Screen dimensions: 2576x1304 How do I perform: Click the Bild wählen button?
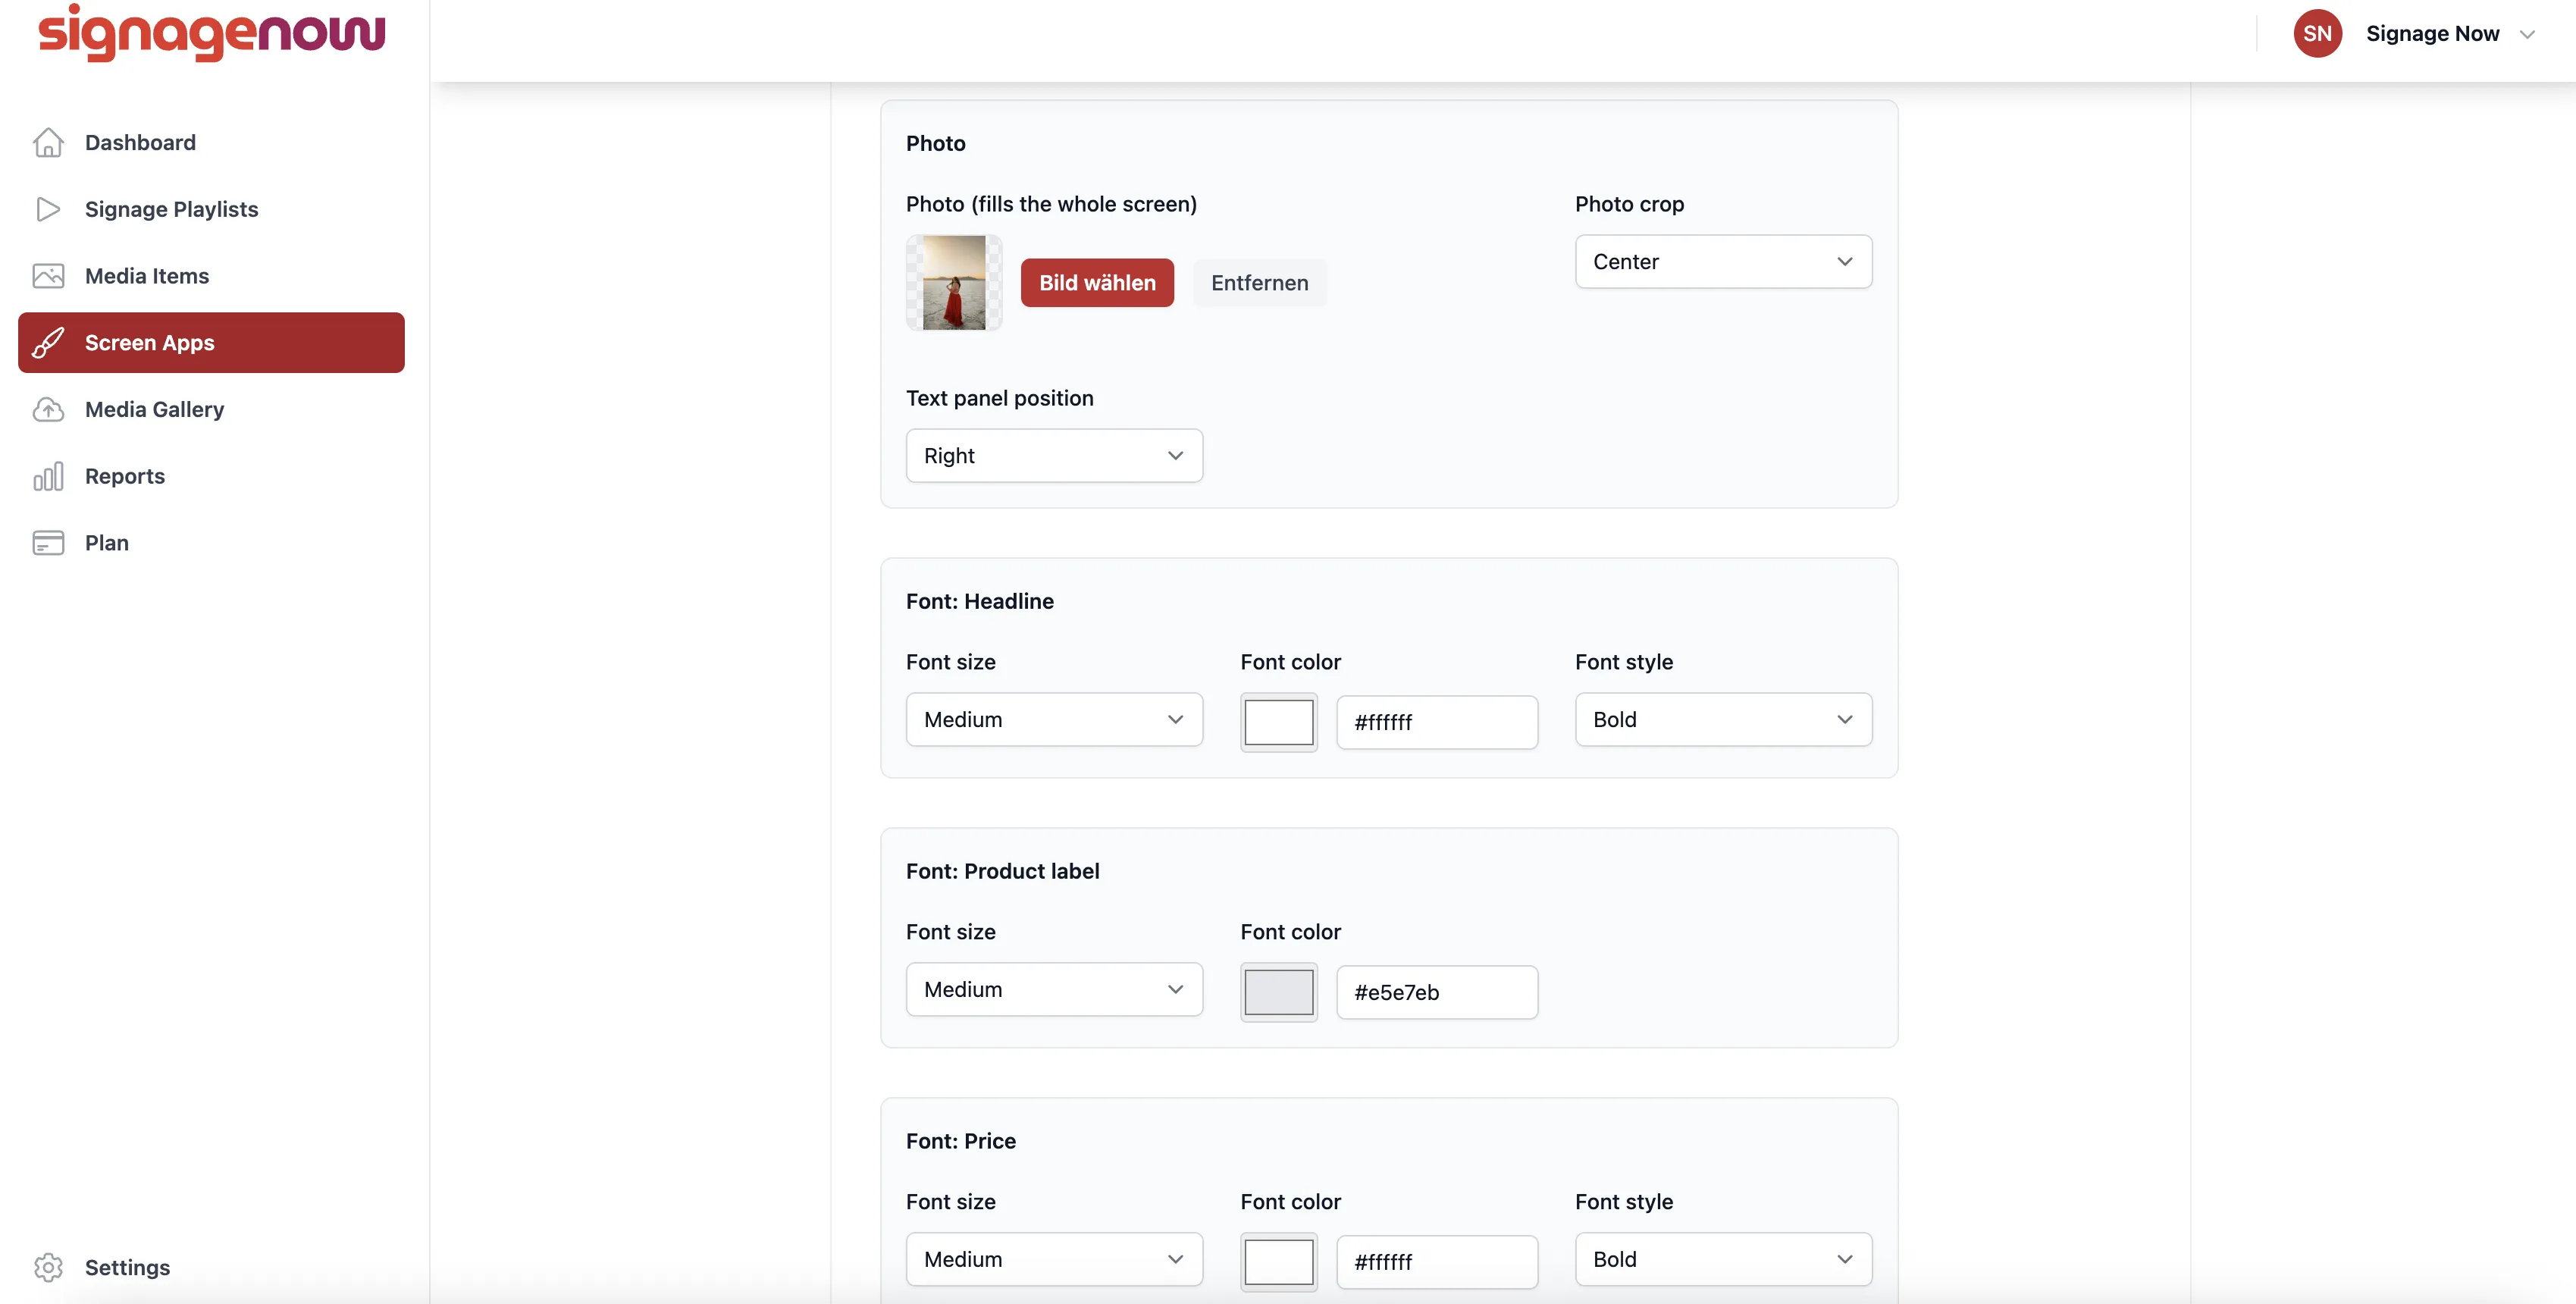pyautogui.click(x=1097, y=283)
